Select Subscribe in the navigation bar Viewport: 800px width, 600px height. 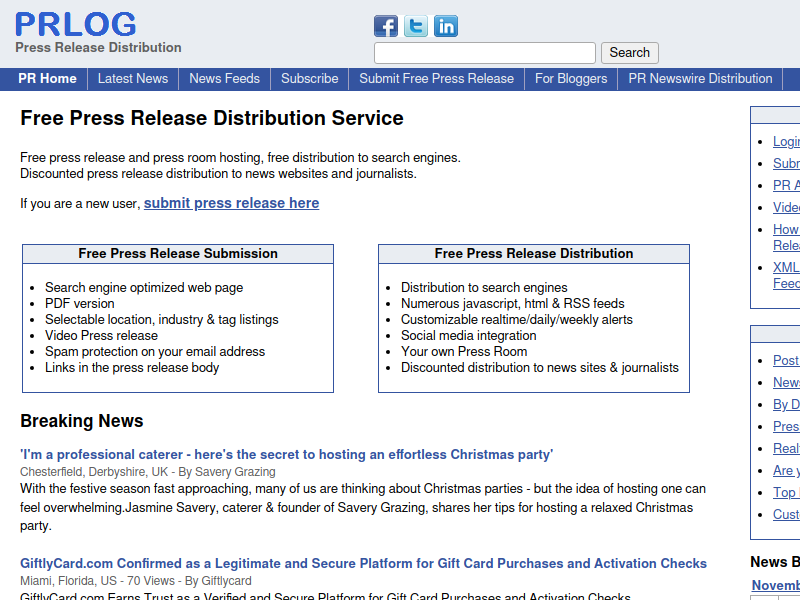click(309, 79)
